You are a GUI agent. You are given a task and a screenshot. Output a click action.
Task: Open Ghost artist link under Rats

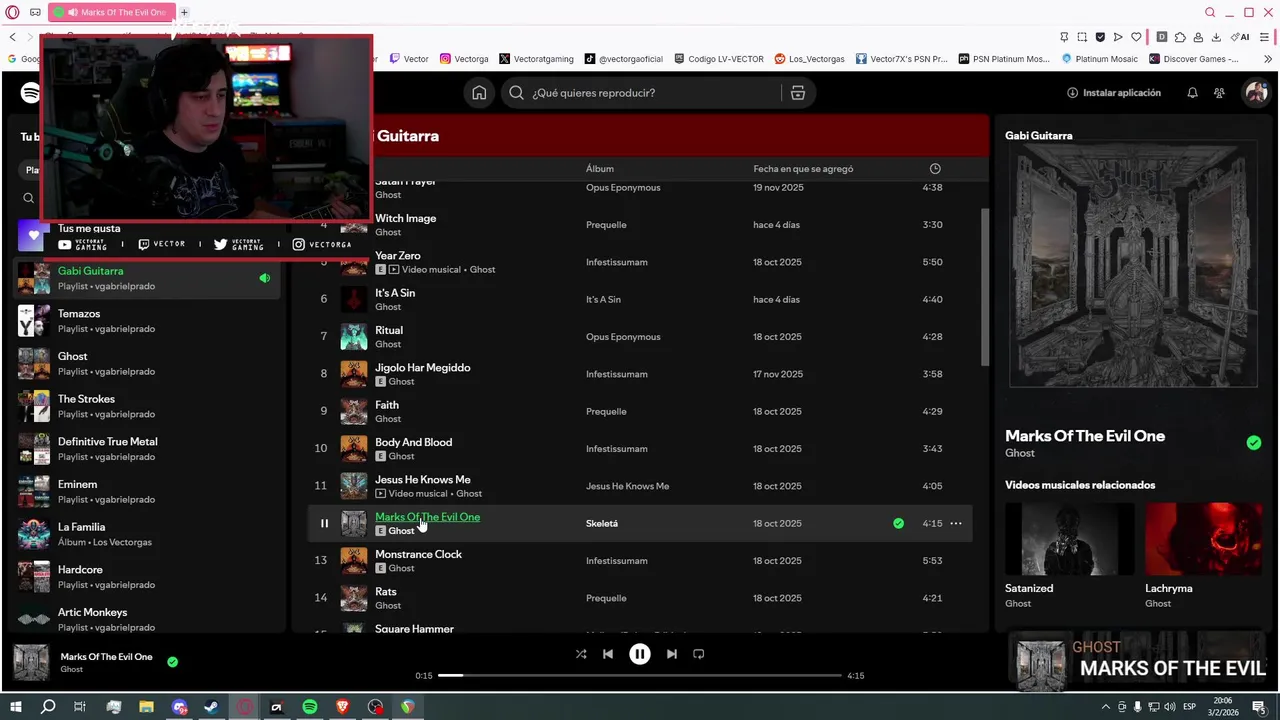388,605
